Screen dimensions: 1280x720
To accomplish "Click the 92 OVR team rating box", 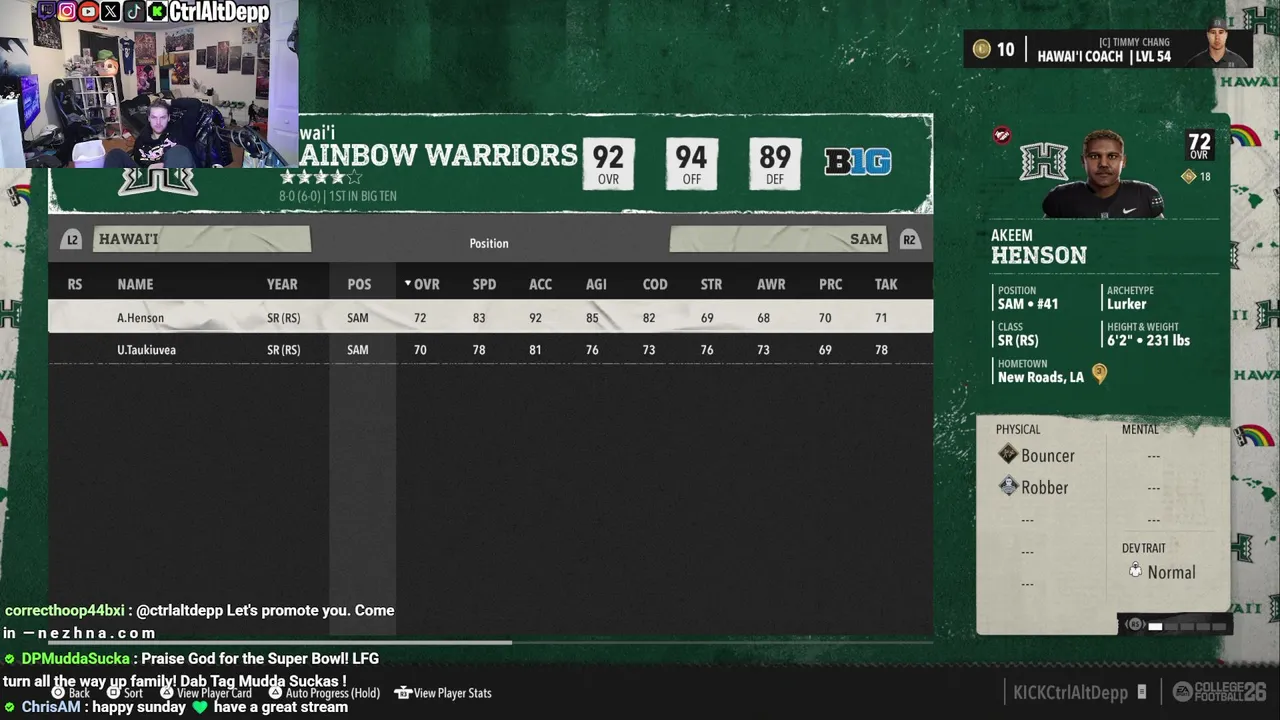I will [608, 163].
